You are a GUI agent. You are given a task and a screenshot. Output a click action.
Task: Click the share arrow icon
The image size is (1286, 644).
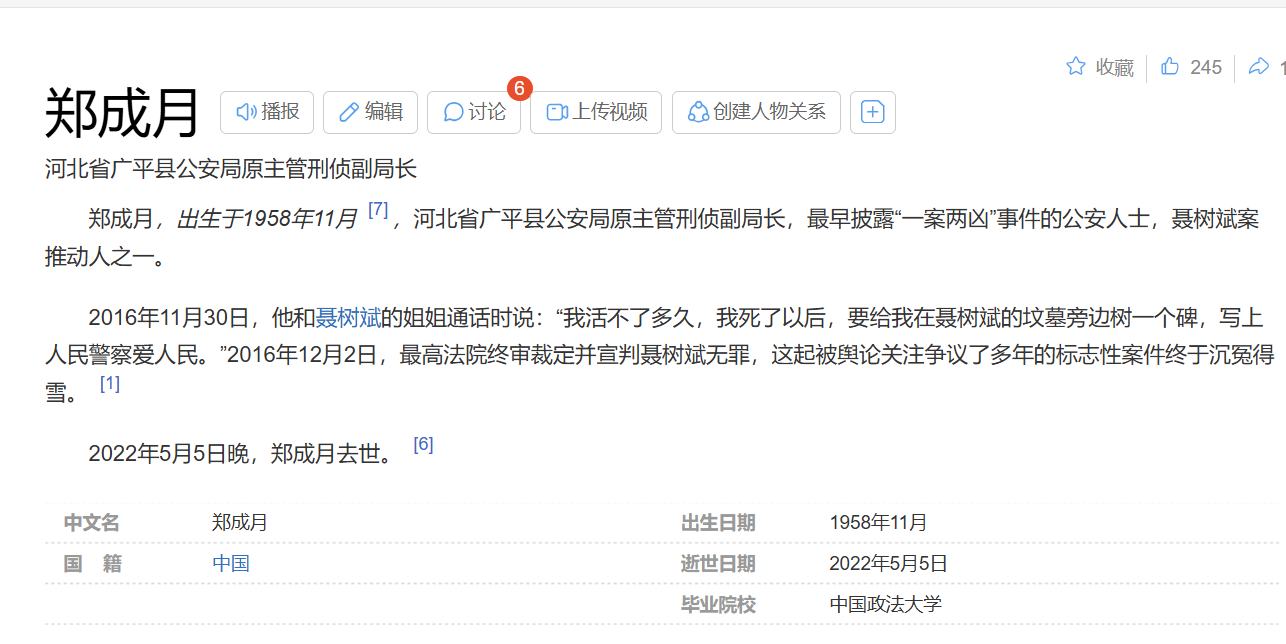[x=1259, y=67]
